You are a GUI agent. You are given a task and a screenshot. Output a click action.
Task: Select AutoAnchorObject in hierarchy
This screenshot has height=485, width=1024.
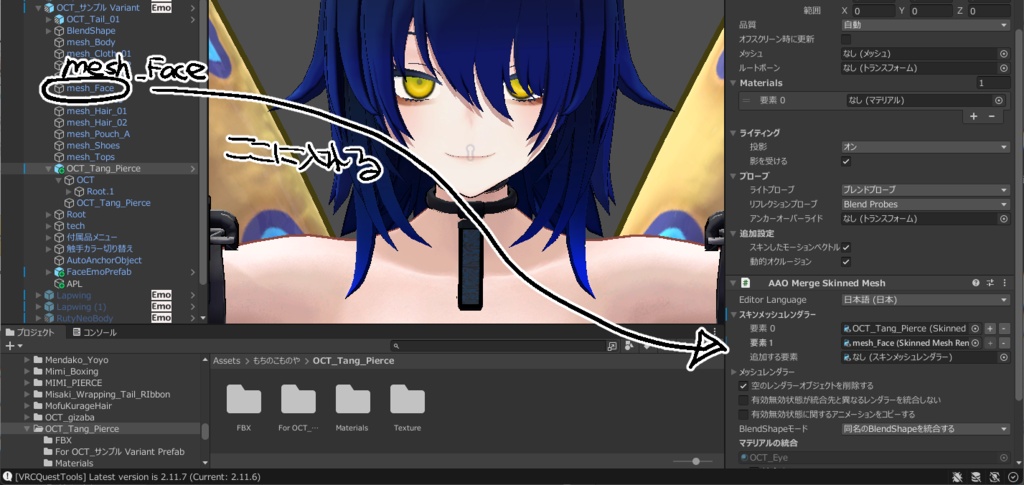click(x=104, y=260)
